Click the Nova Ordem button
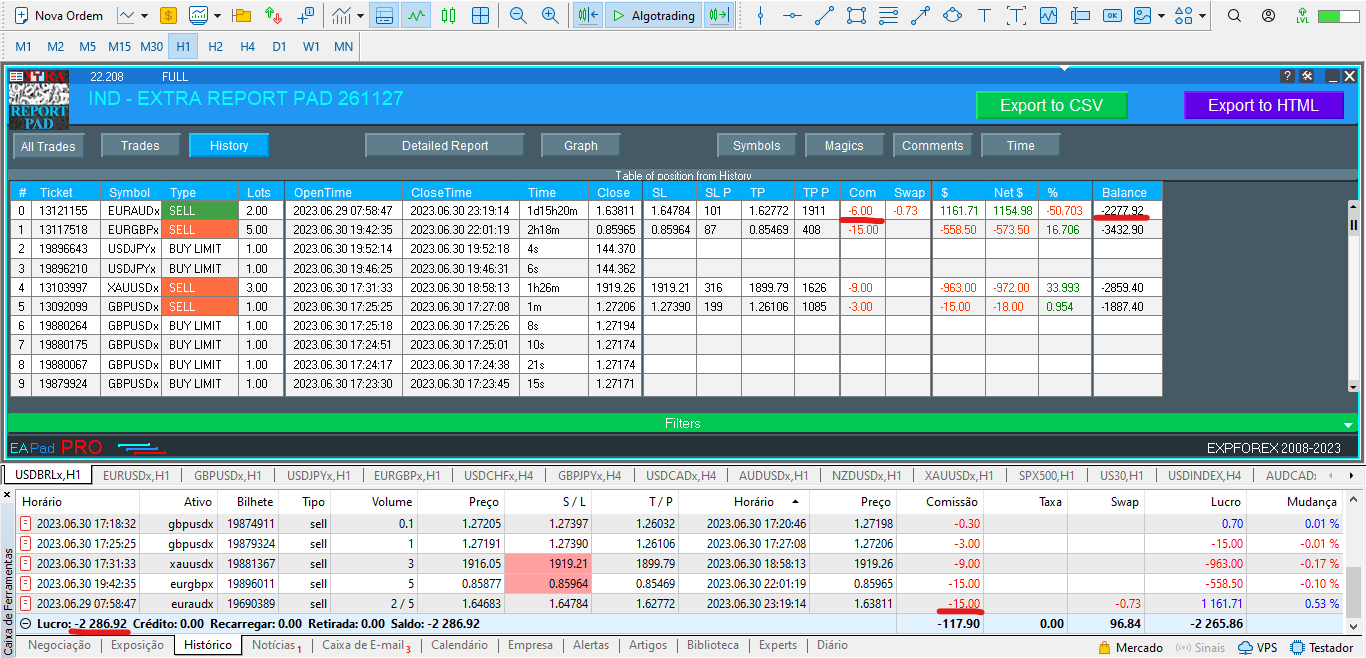The height and width of the screenshot is (658, 1366). click(58, 16)
